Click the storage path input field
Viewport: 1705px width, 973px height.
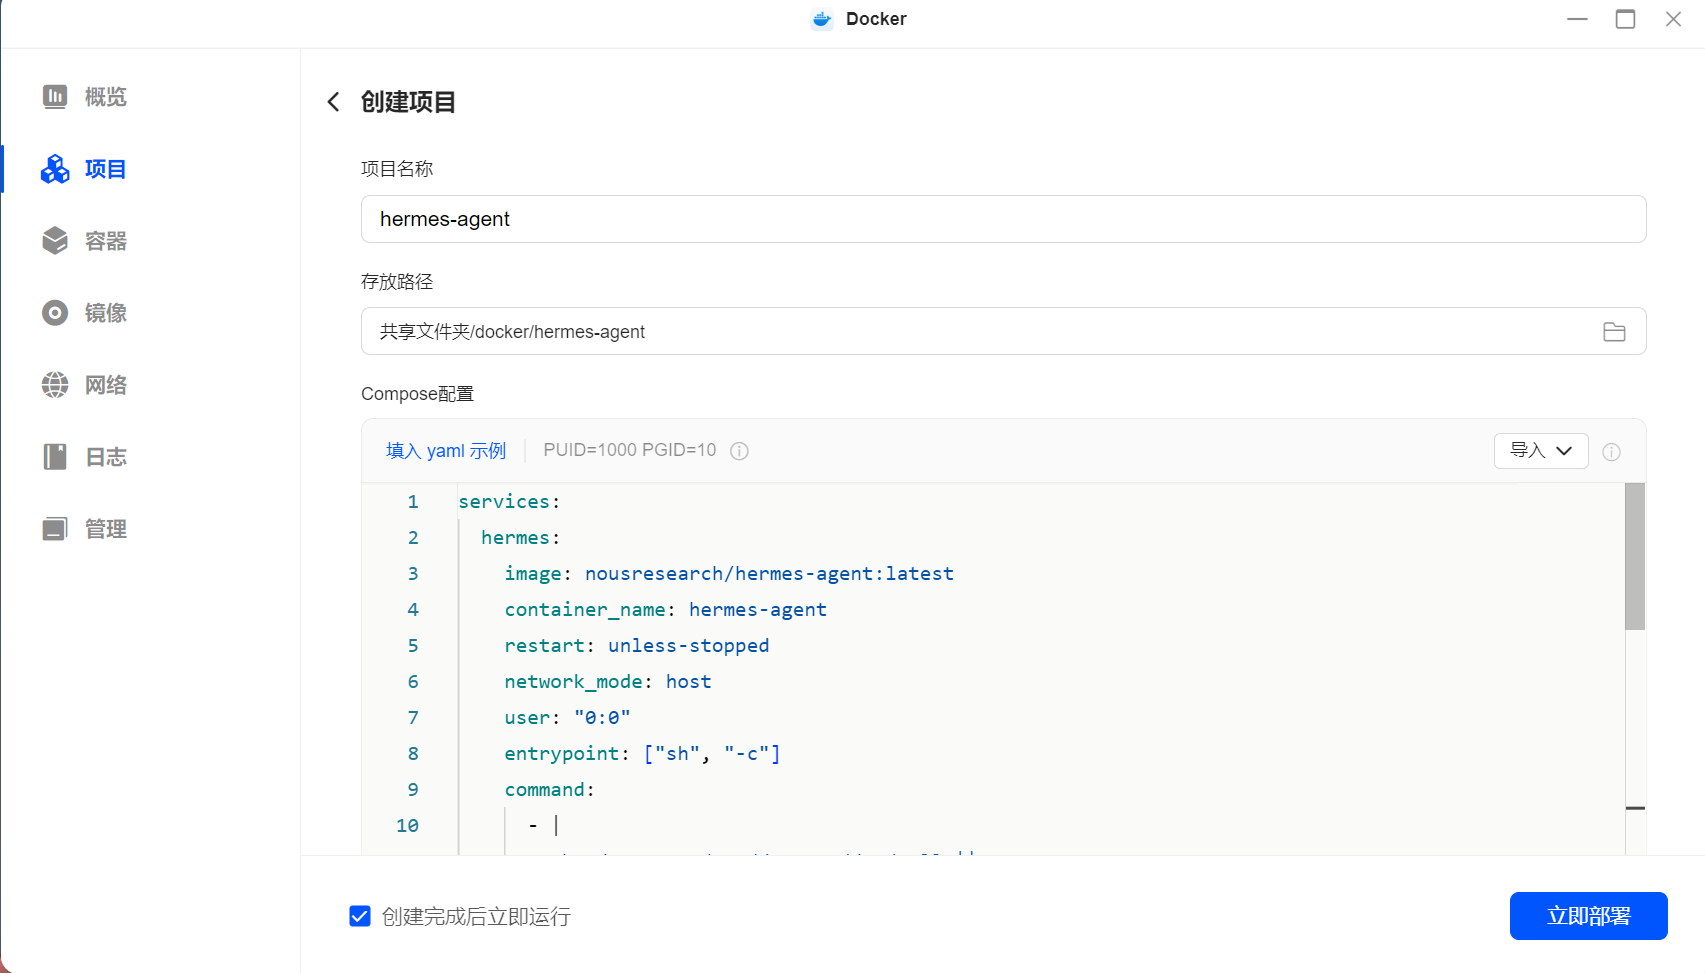[1003, 331]
